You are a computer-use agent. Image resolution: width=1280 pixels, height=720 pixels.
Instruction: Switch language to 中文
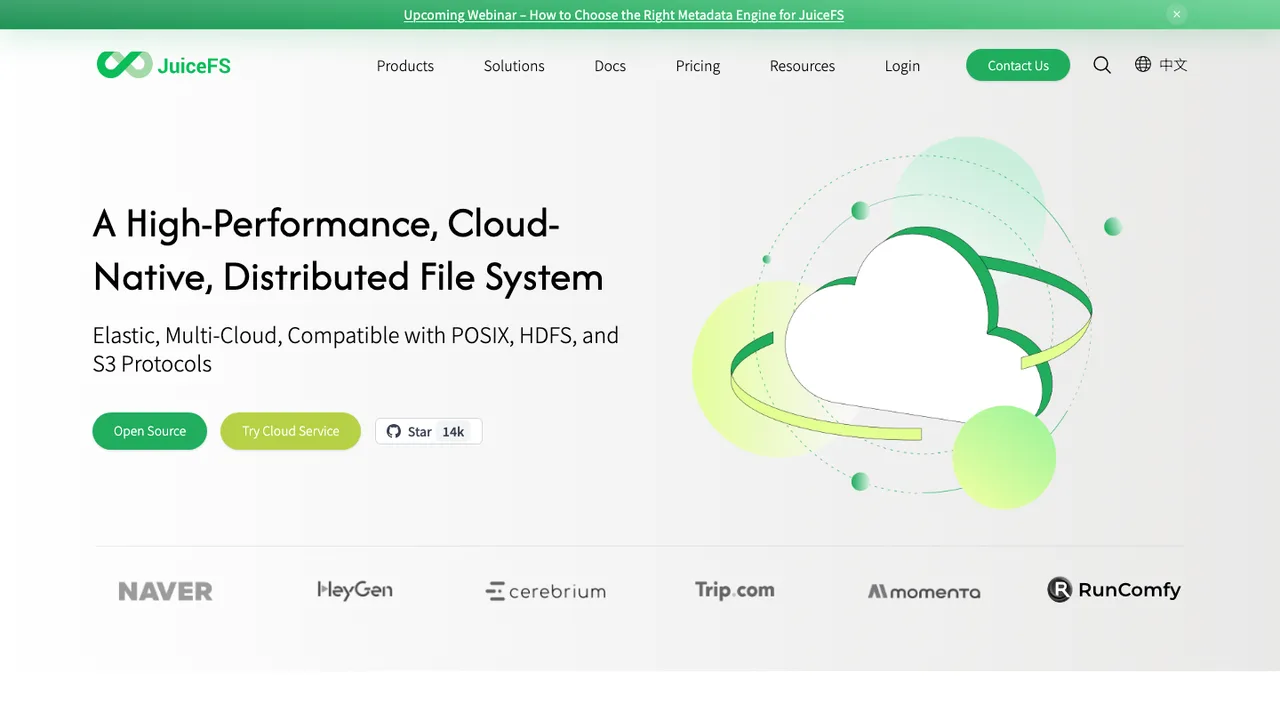1173,65
